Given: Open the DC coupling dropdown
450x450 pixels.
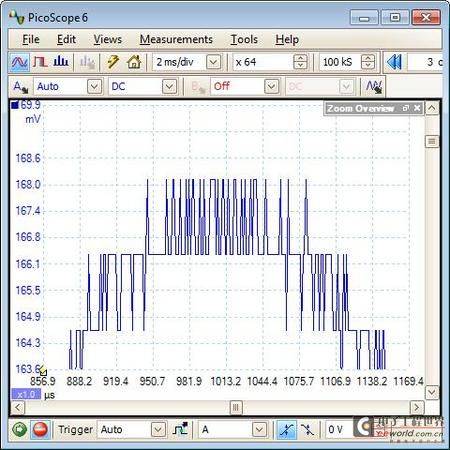Looking at the screenshot, I should [x=169, y=87].
